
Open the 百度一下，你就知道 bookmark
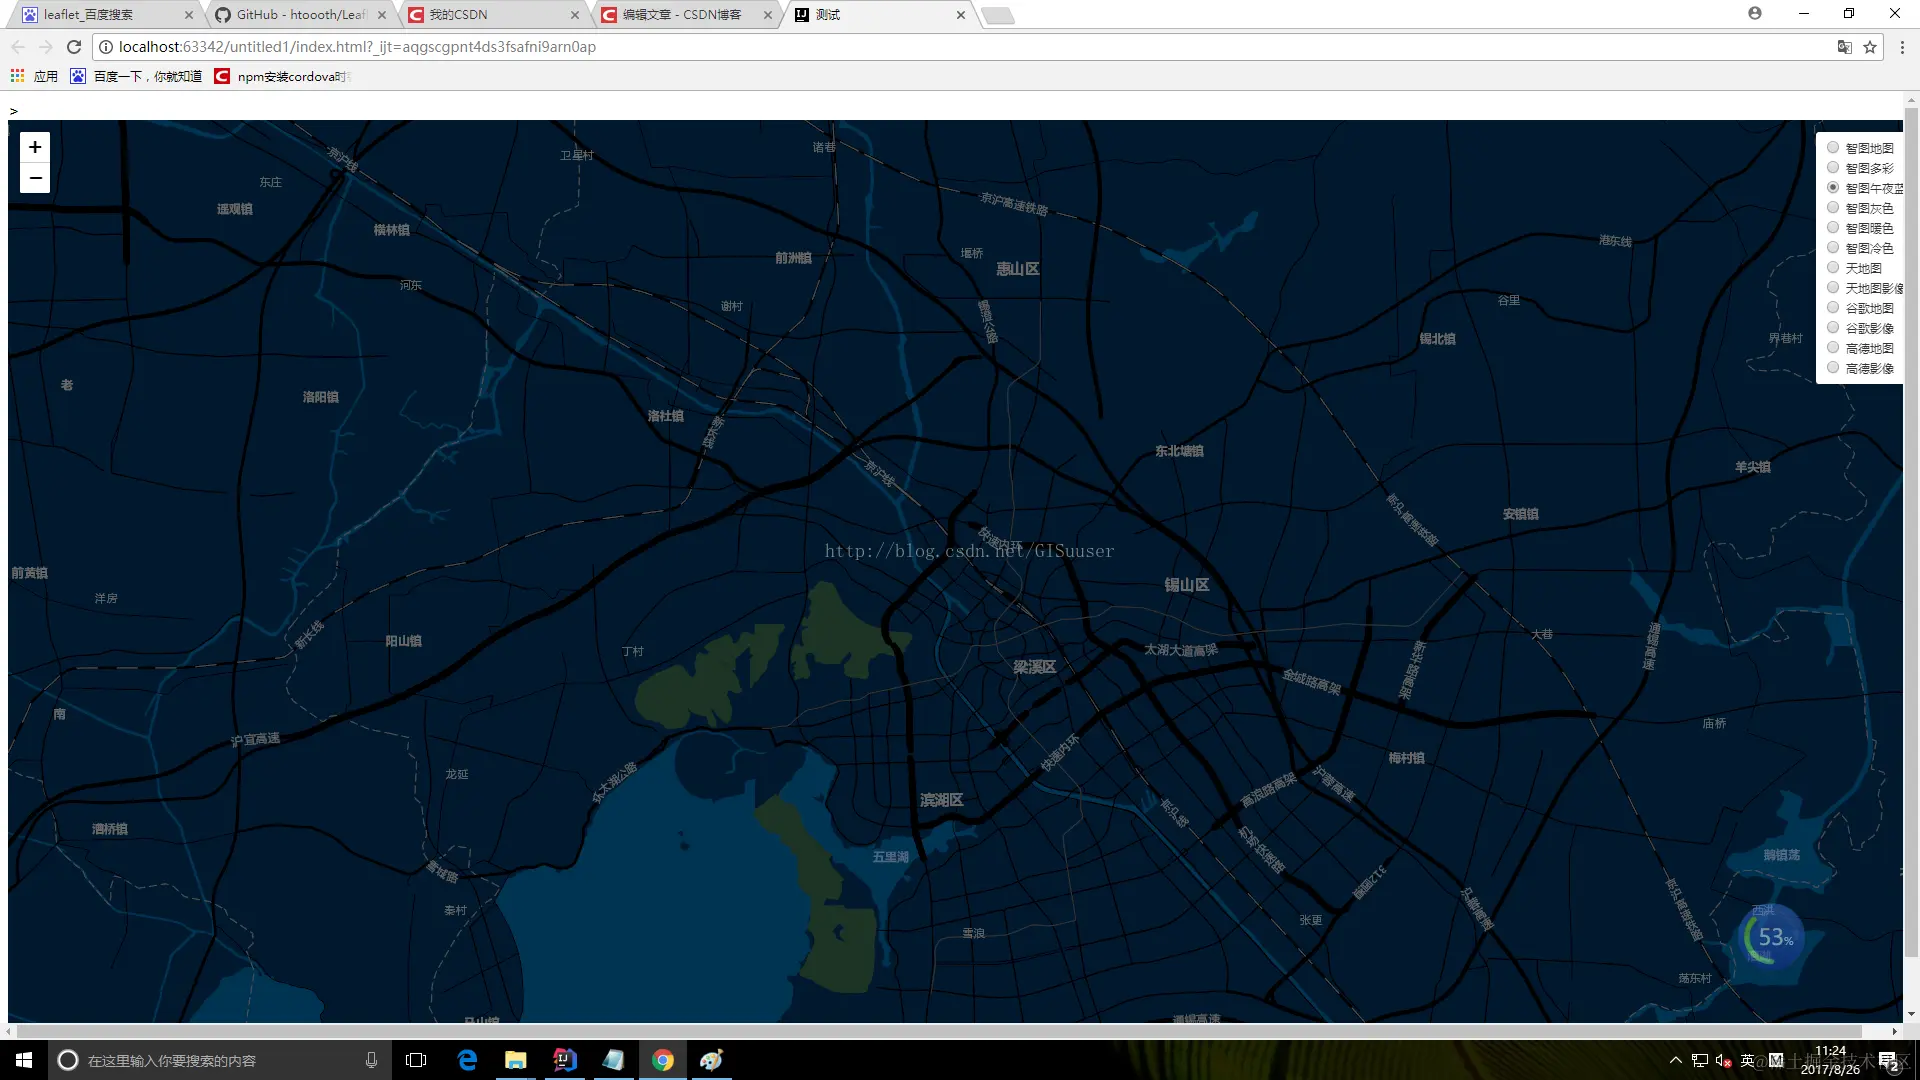click(x=136, y=76)
